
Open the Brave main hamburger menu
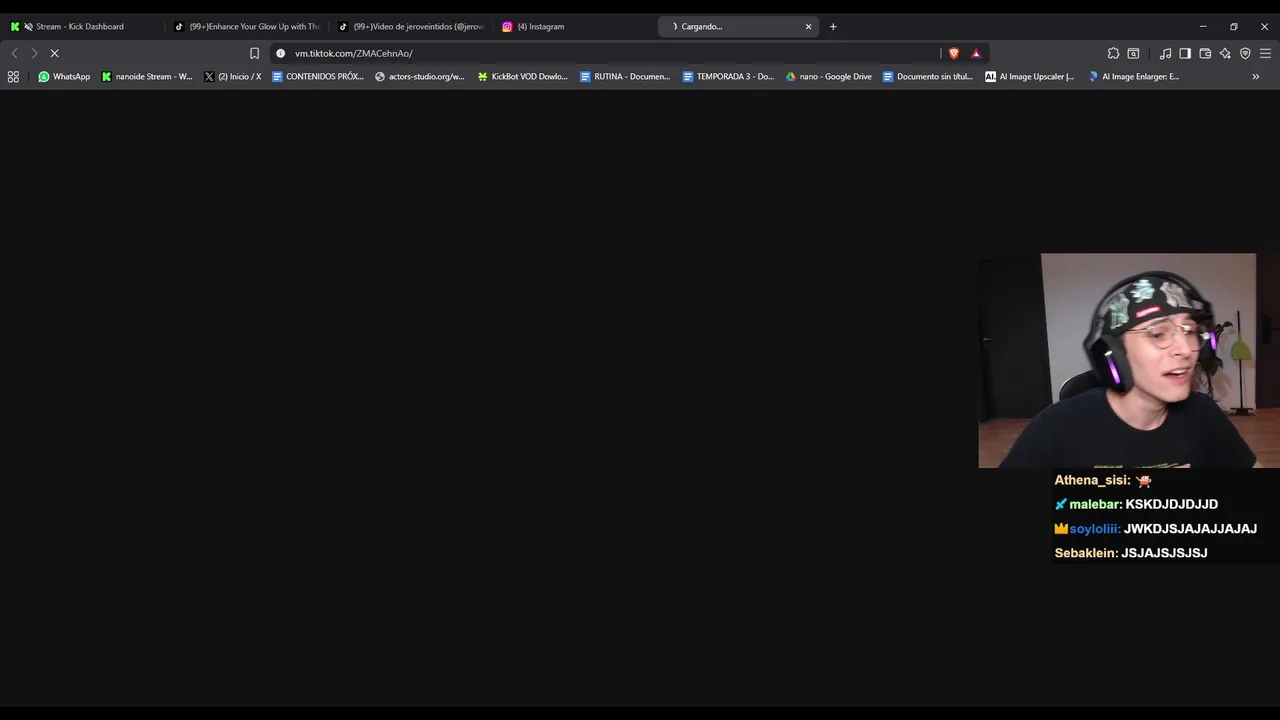coord(1265,53)
